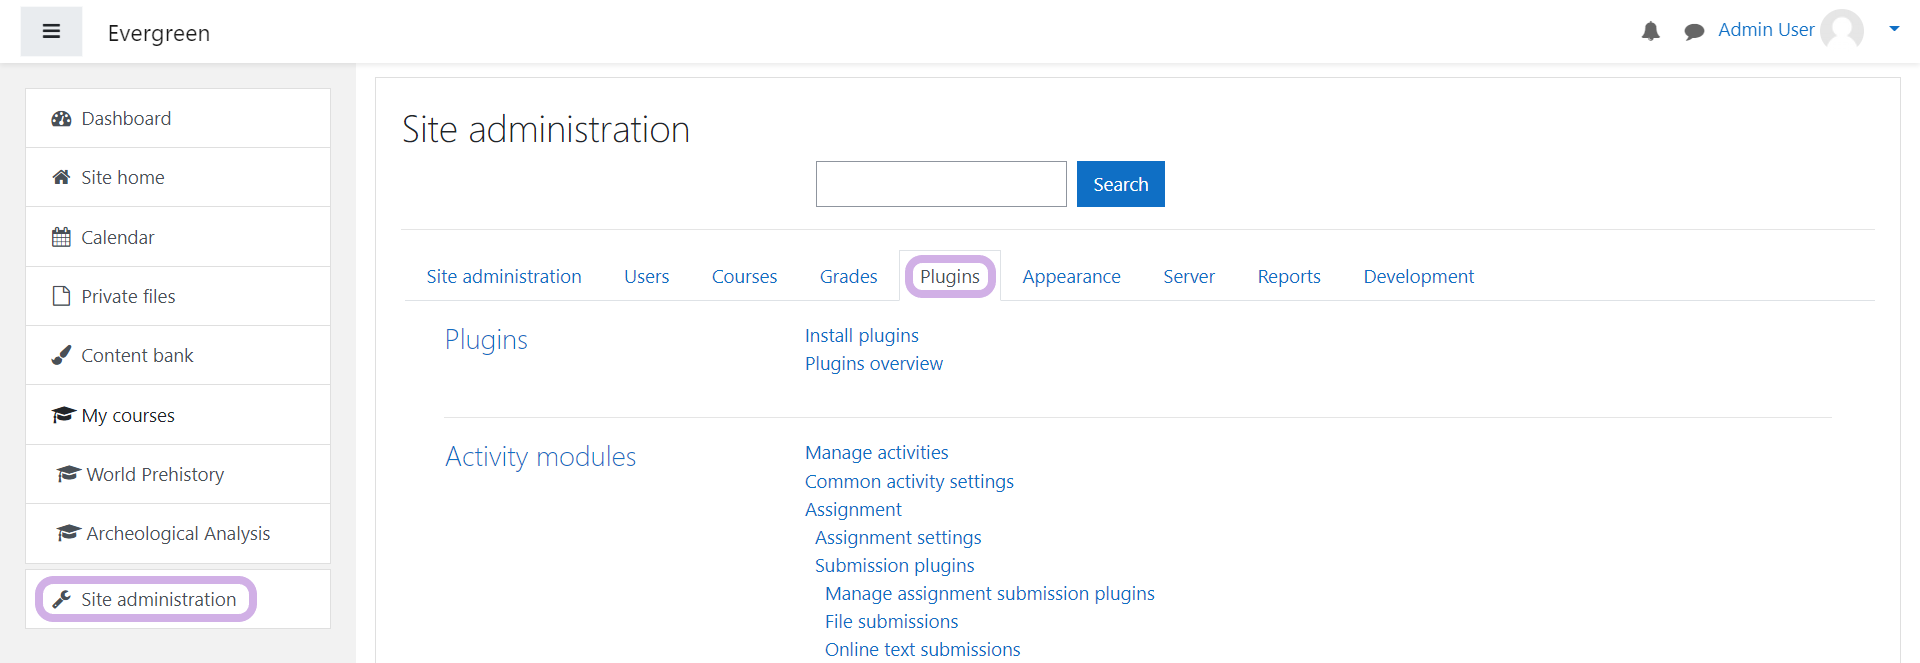Click the Calendar icon in sidebar
This screenshot has width=1920, height=663.
pyautogui.click(x=61, y=237)
